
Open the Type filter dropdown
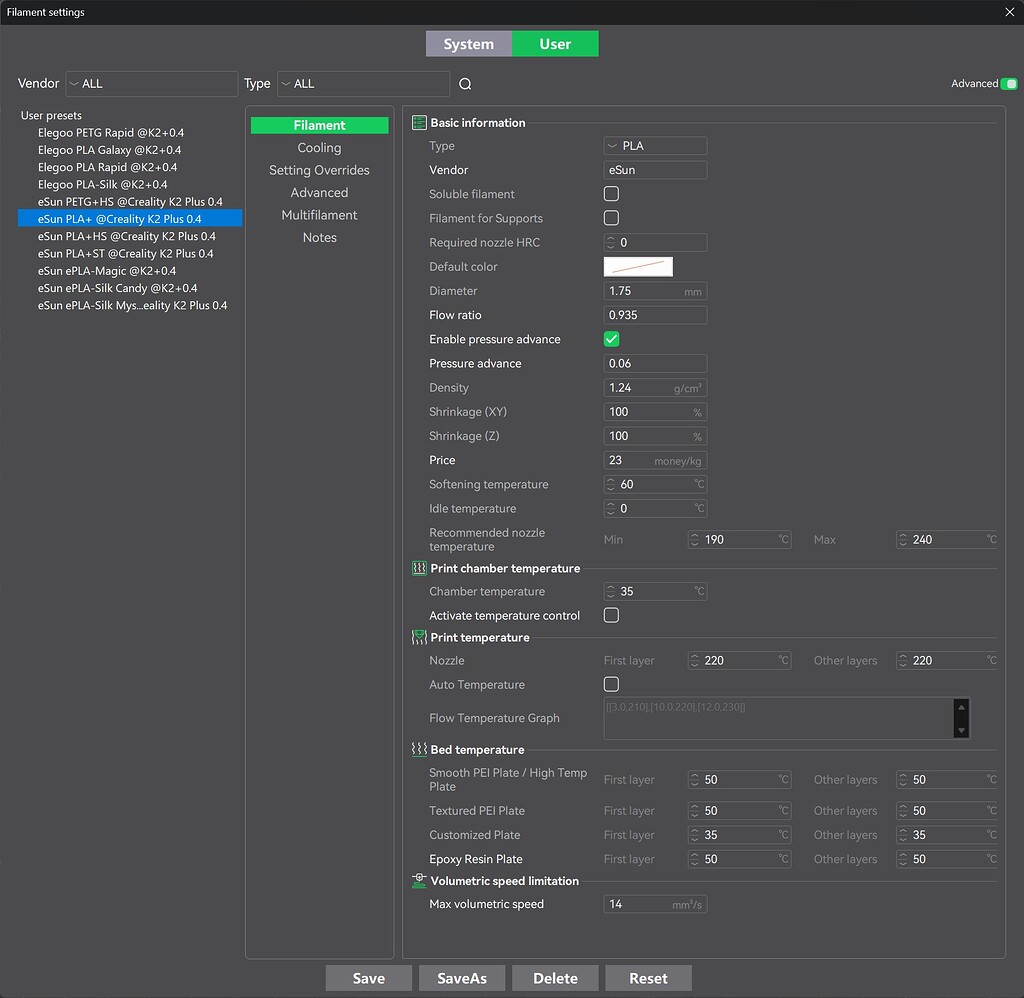click(363, 84)
